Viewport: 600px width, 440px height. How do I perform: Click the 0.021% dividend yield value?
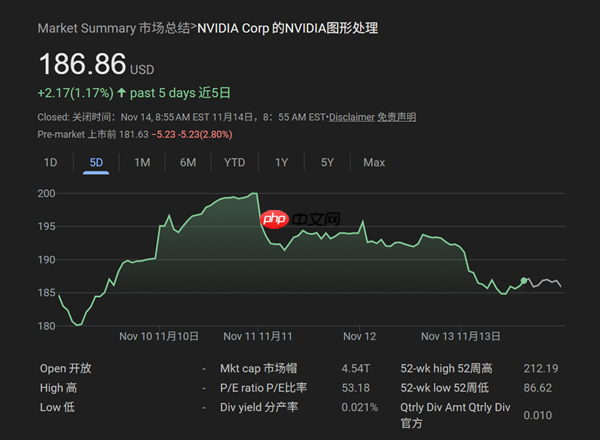click(x=359, y=407)
